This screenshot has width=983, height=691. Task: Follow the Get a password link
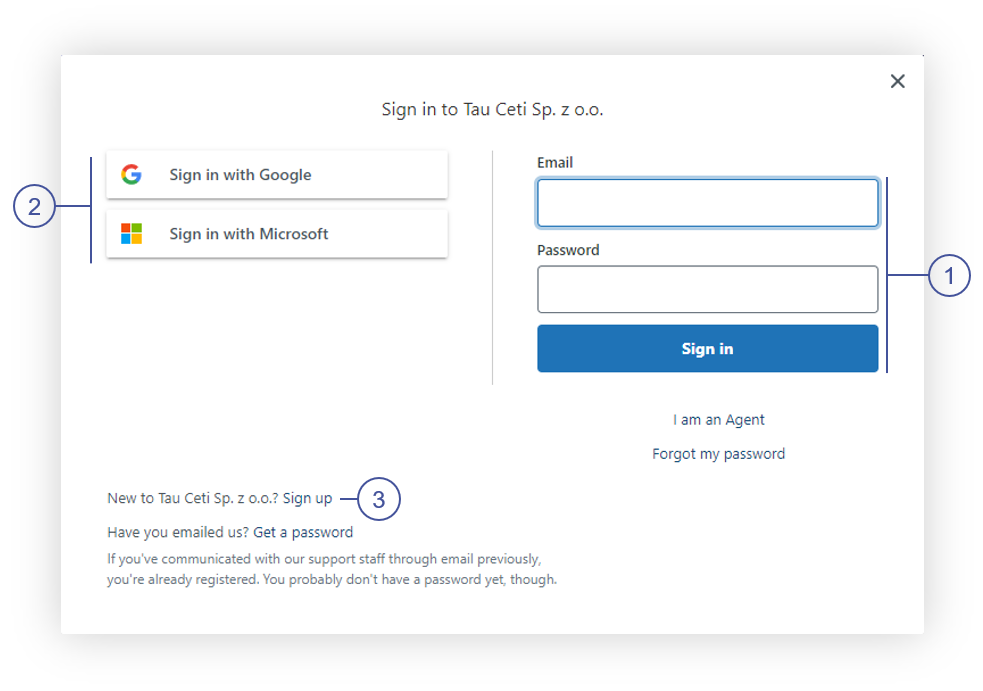coord(303,532)
